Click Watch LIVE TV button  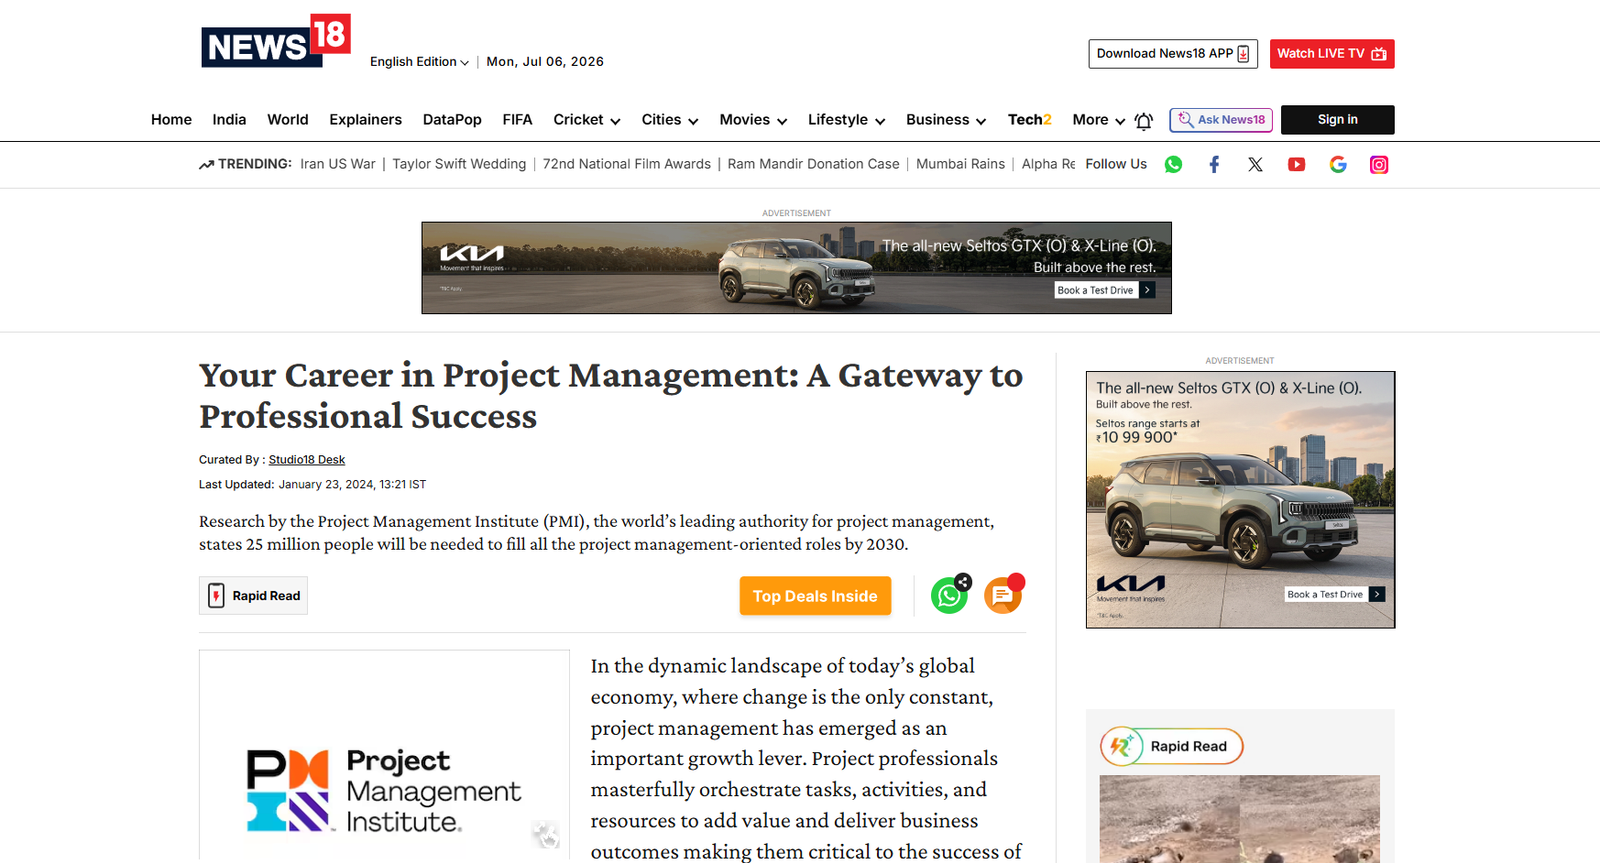pyautogui.click(x=1332, y=54)
